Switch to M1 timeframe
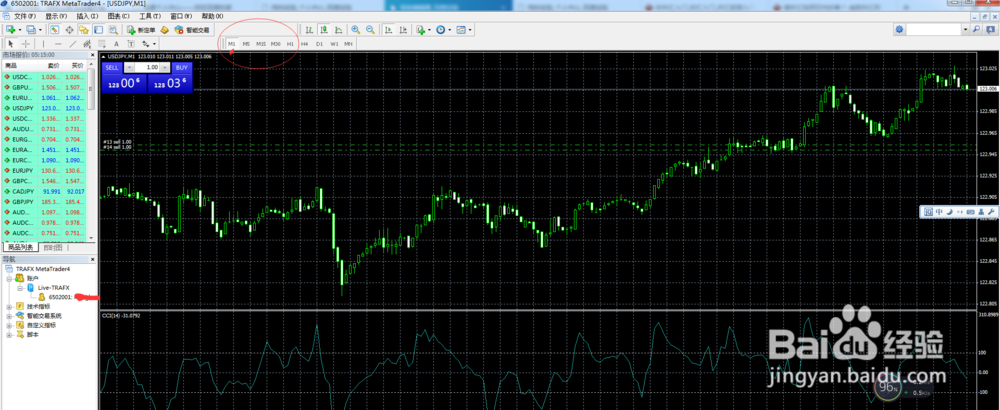Image resolution: width=1000 pixels, height=410 pixels. pos(231,44)
